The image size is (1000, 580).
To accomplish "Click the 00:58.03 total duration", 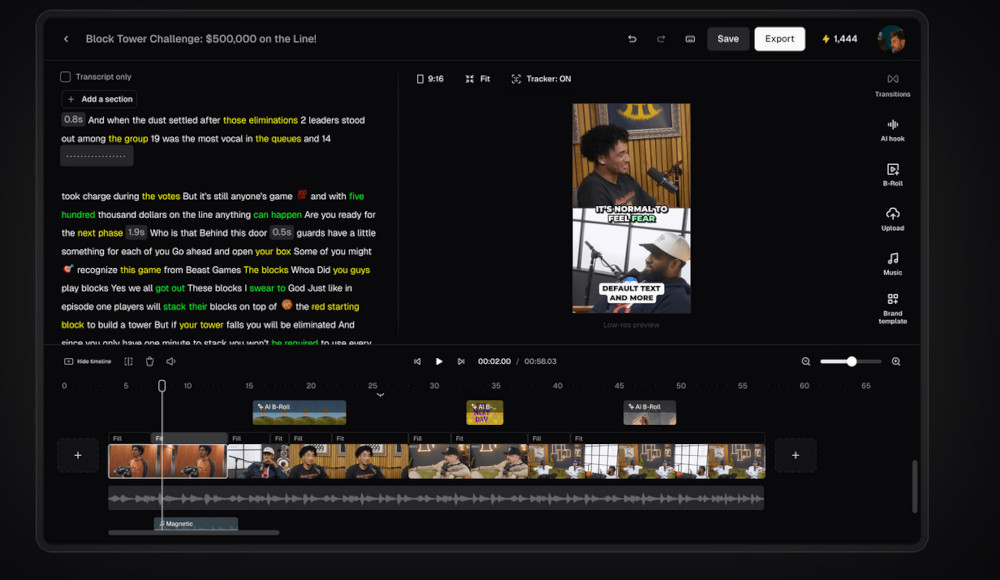I will [x=540, y=361].
